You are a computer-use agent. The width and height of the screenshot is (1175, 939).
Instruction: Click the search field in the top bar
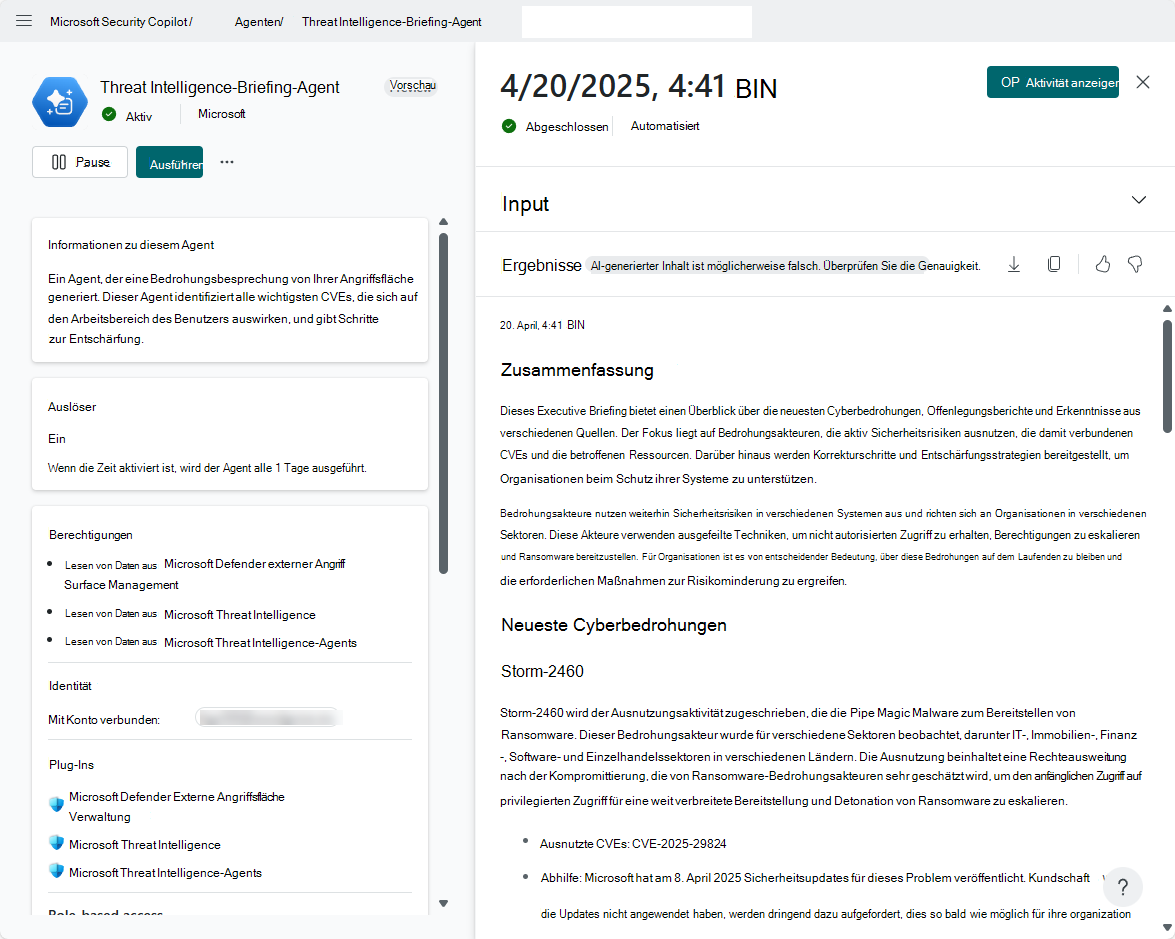pyautogui.click(x=636, y=21)
